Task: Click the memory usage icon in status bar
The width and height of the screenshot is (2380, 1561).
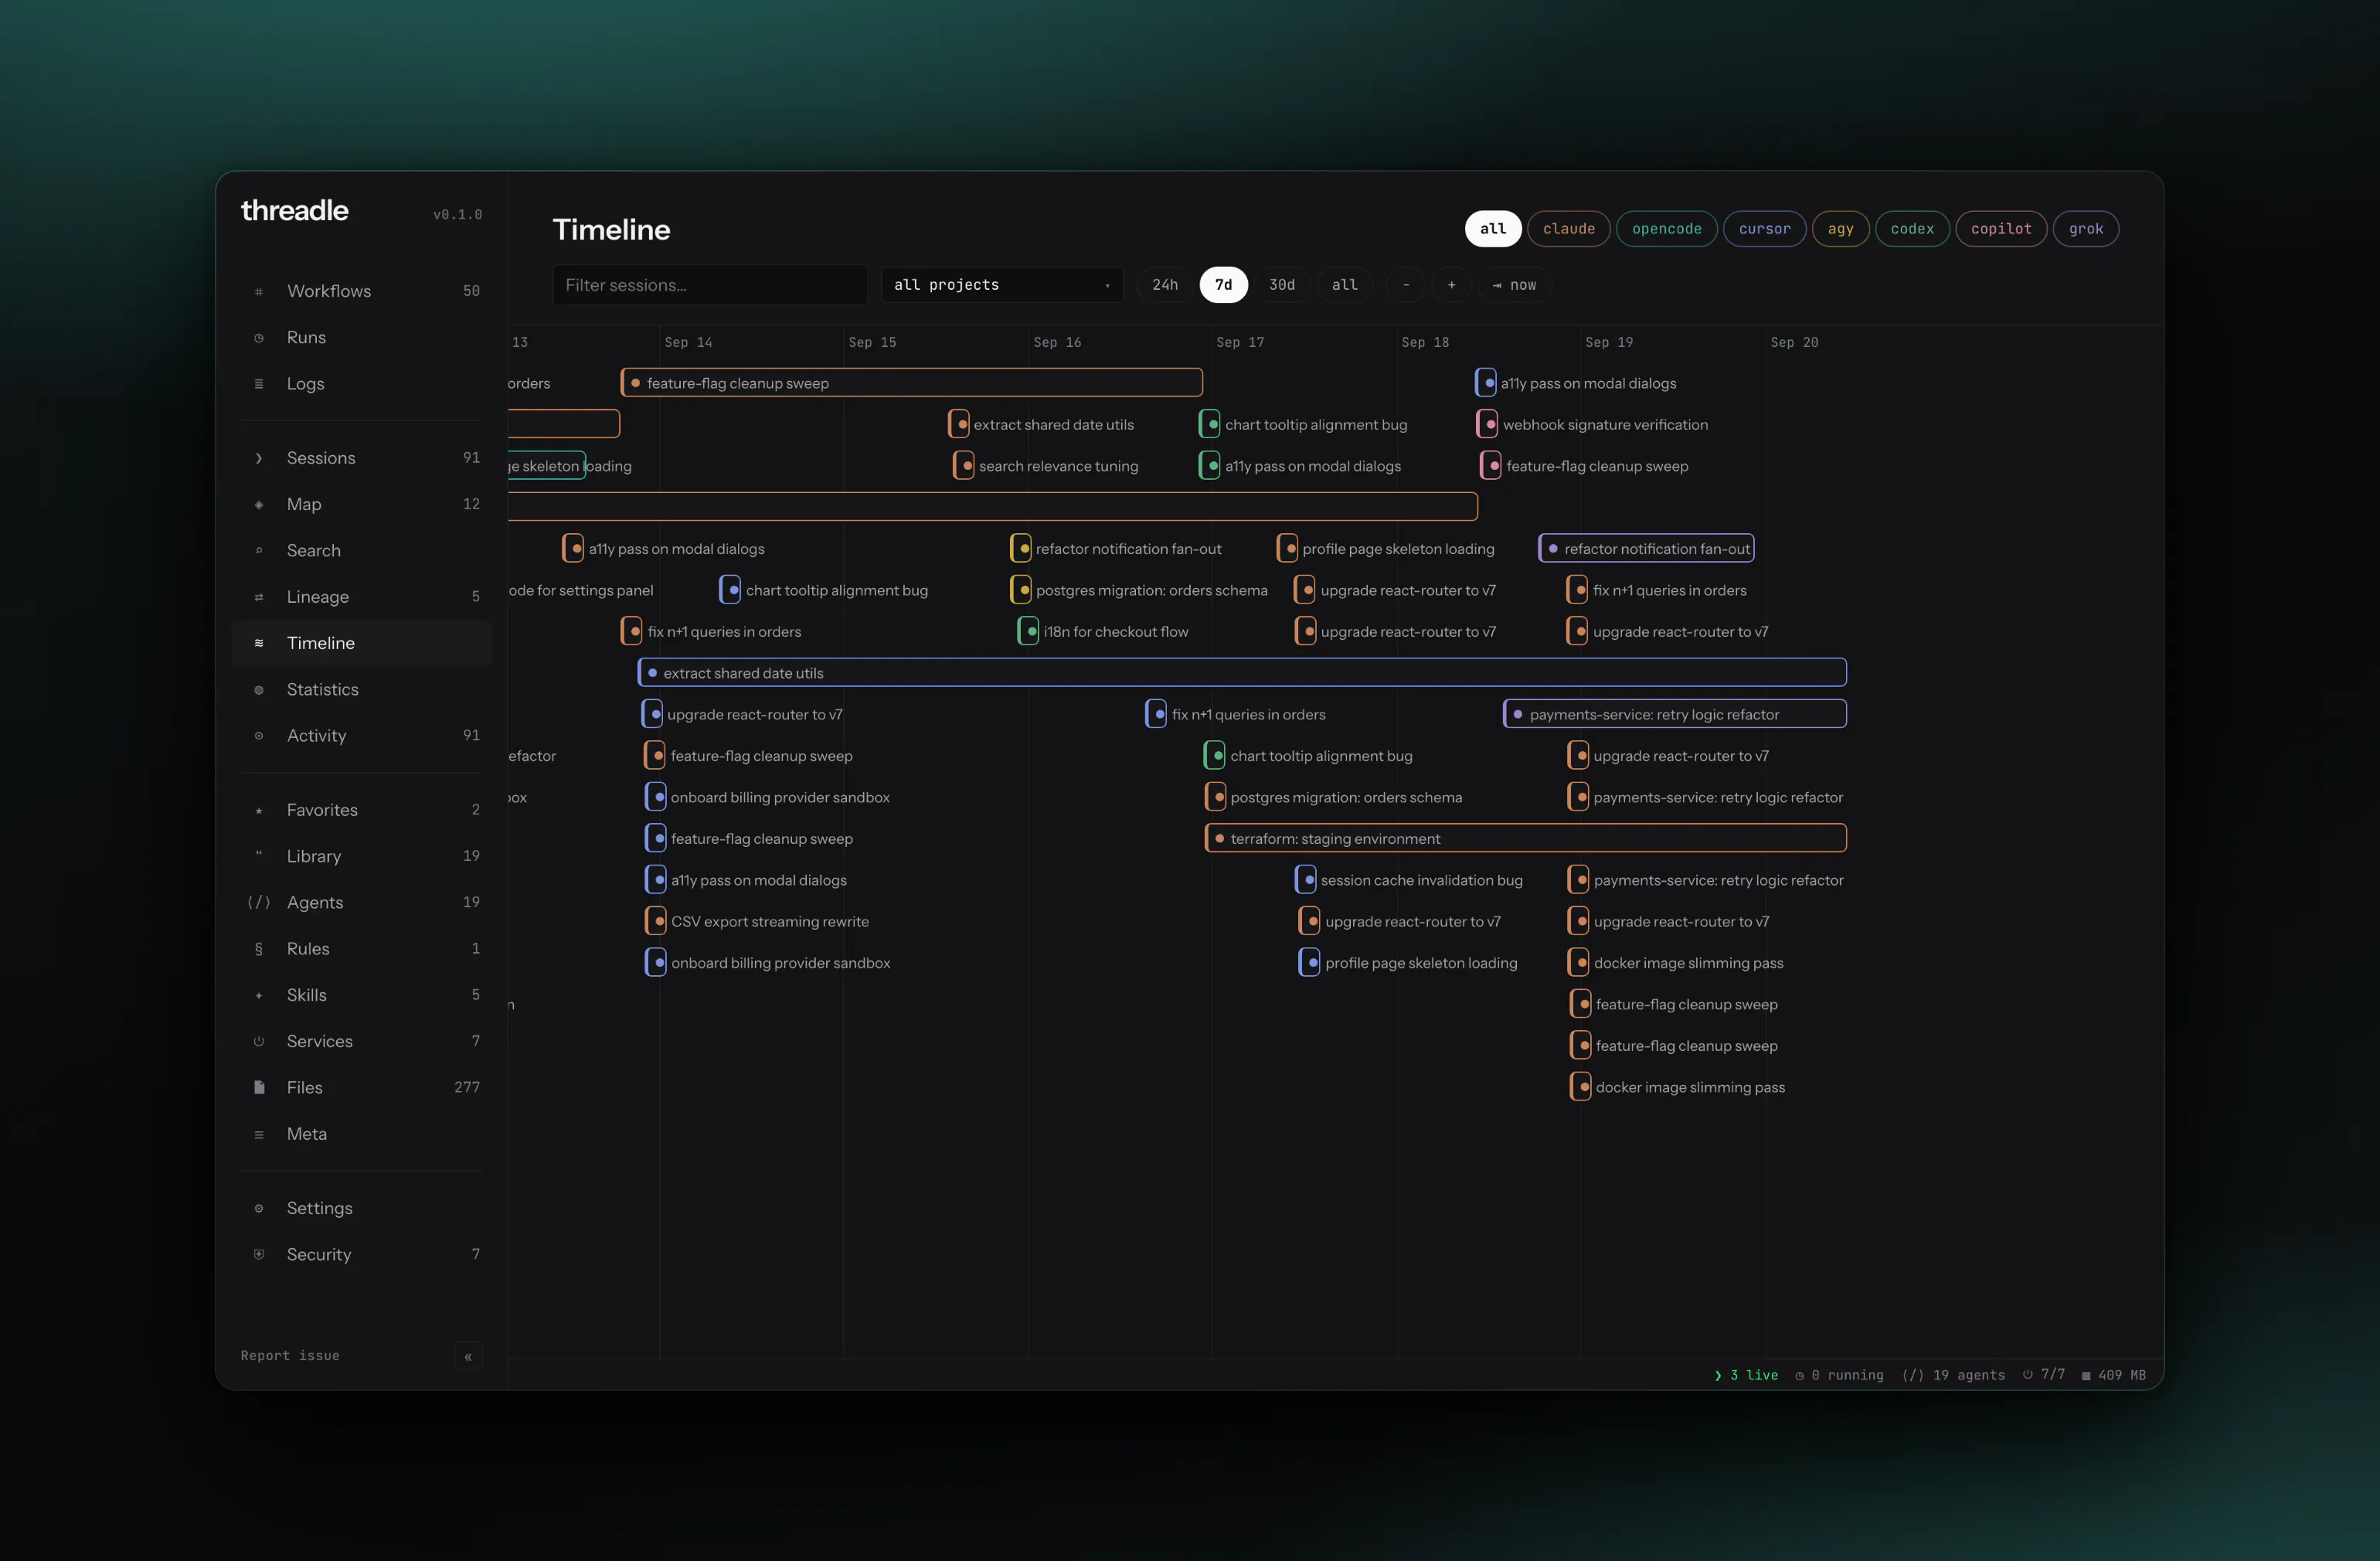Action: pyautogui.click(x=2086, y=1376)
